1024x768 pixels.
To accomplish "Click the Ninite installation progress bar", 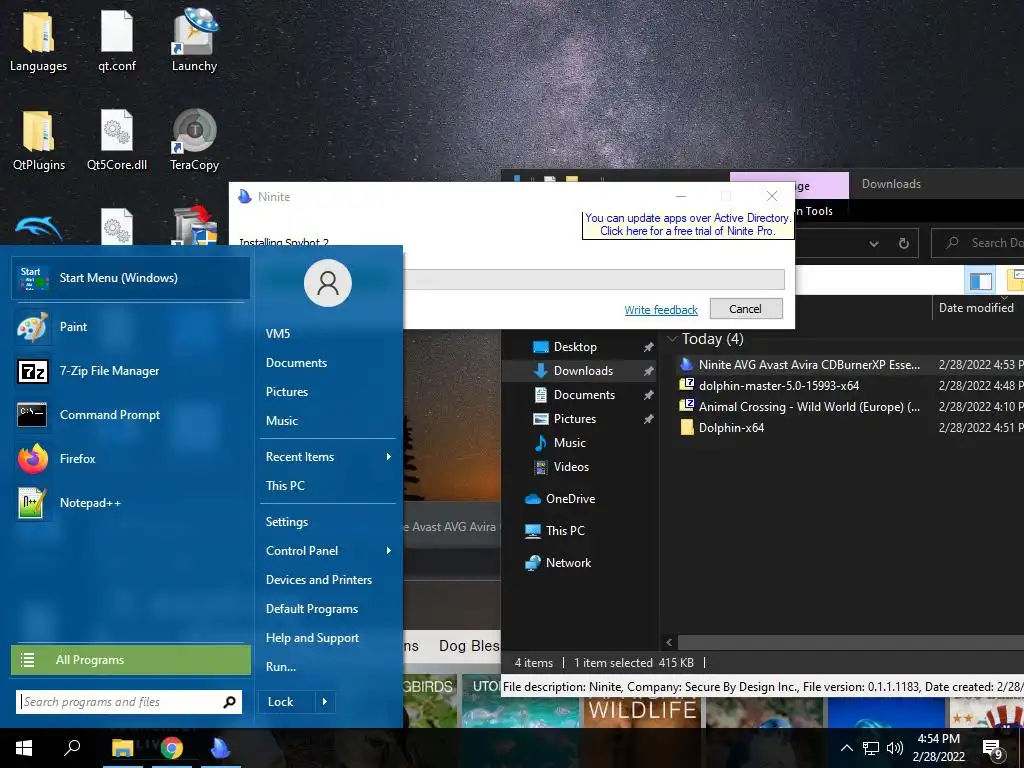I will pyautogui.click(x=594, y=280).
